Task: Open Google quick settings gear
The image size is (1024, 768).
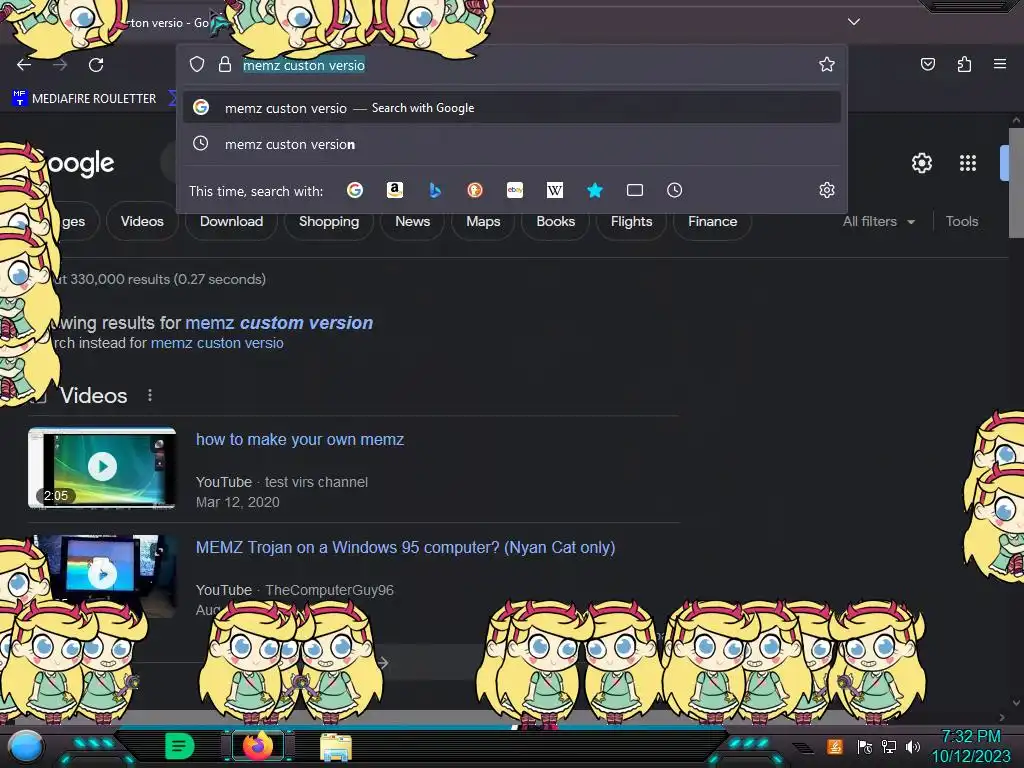Action: (x=921, y=163)
